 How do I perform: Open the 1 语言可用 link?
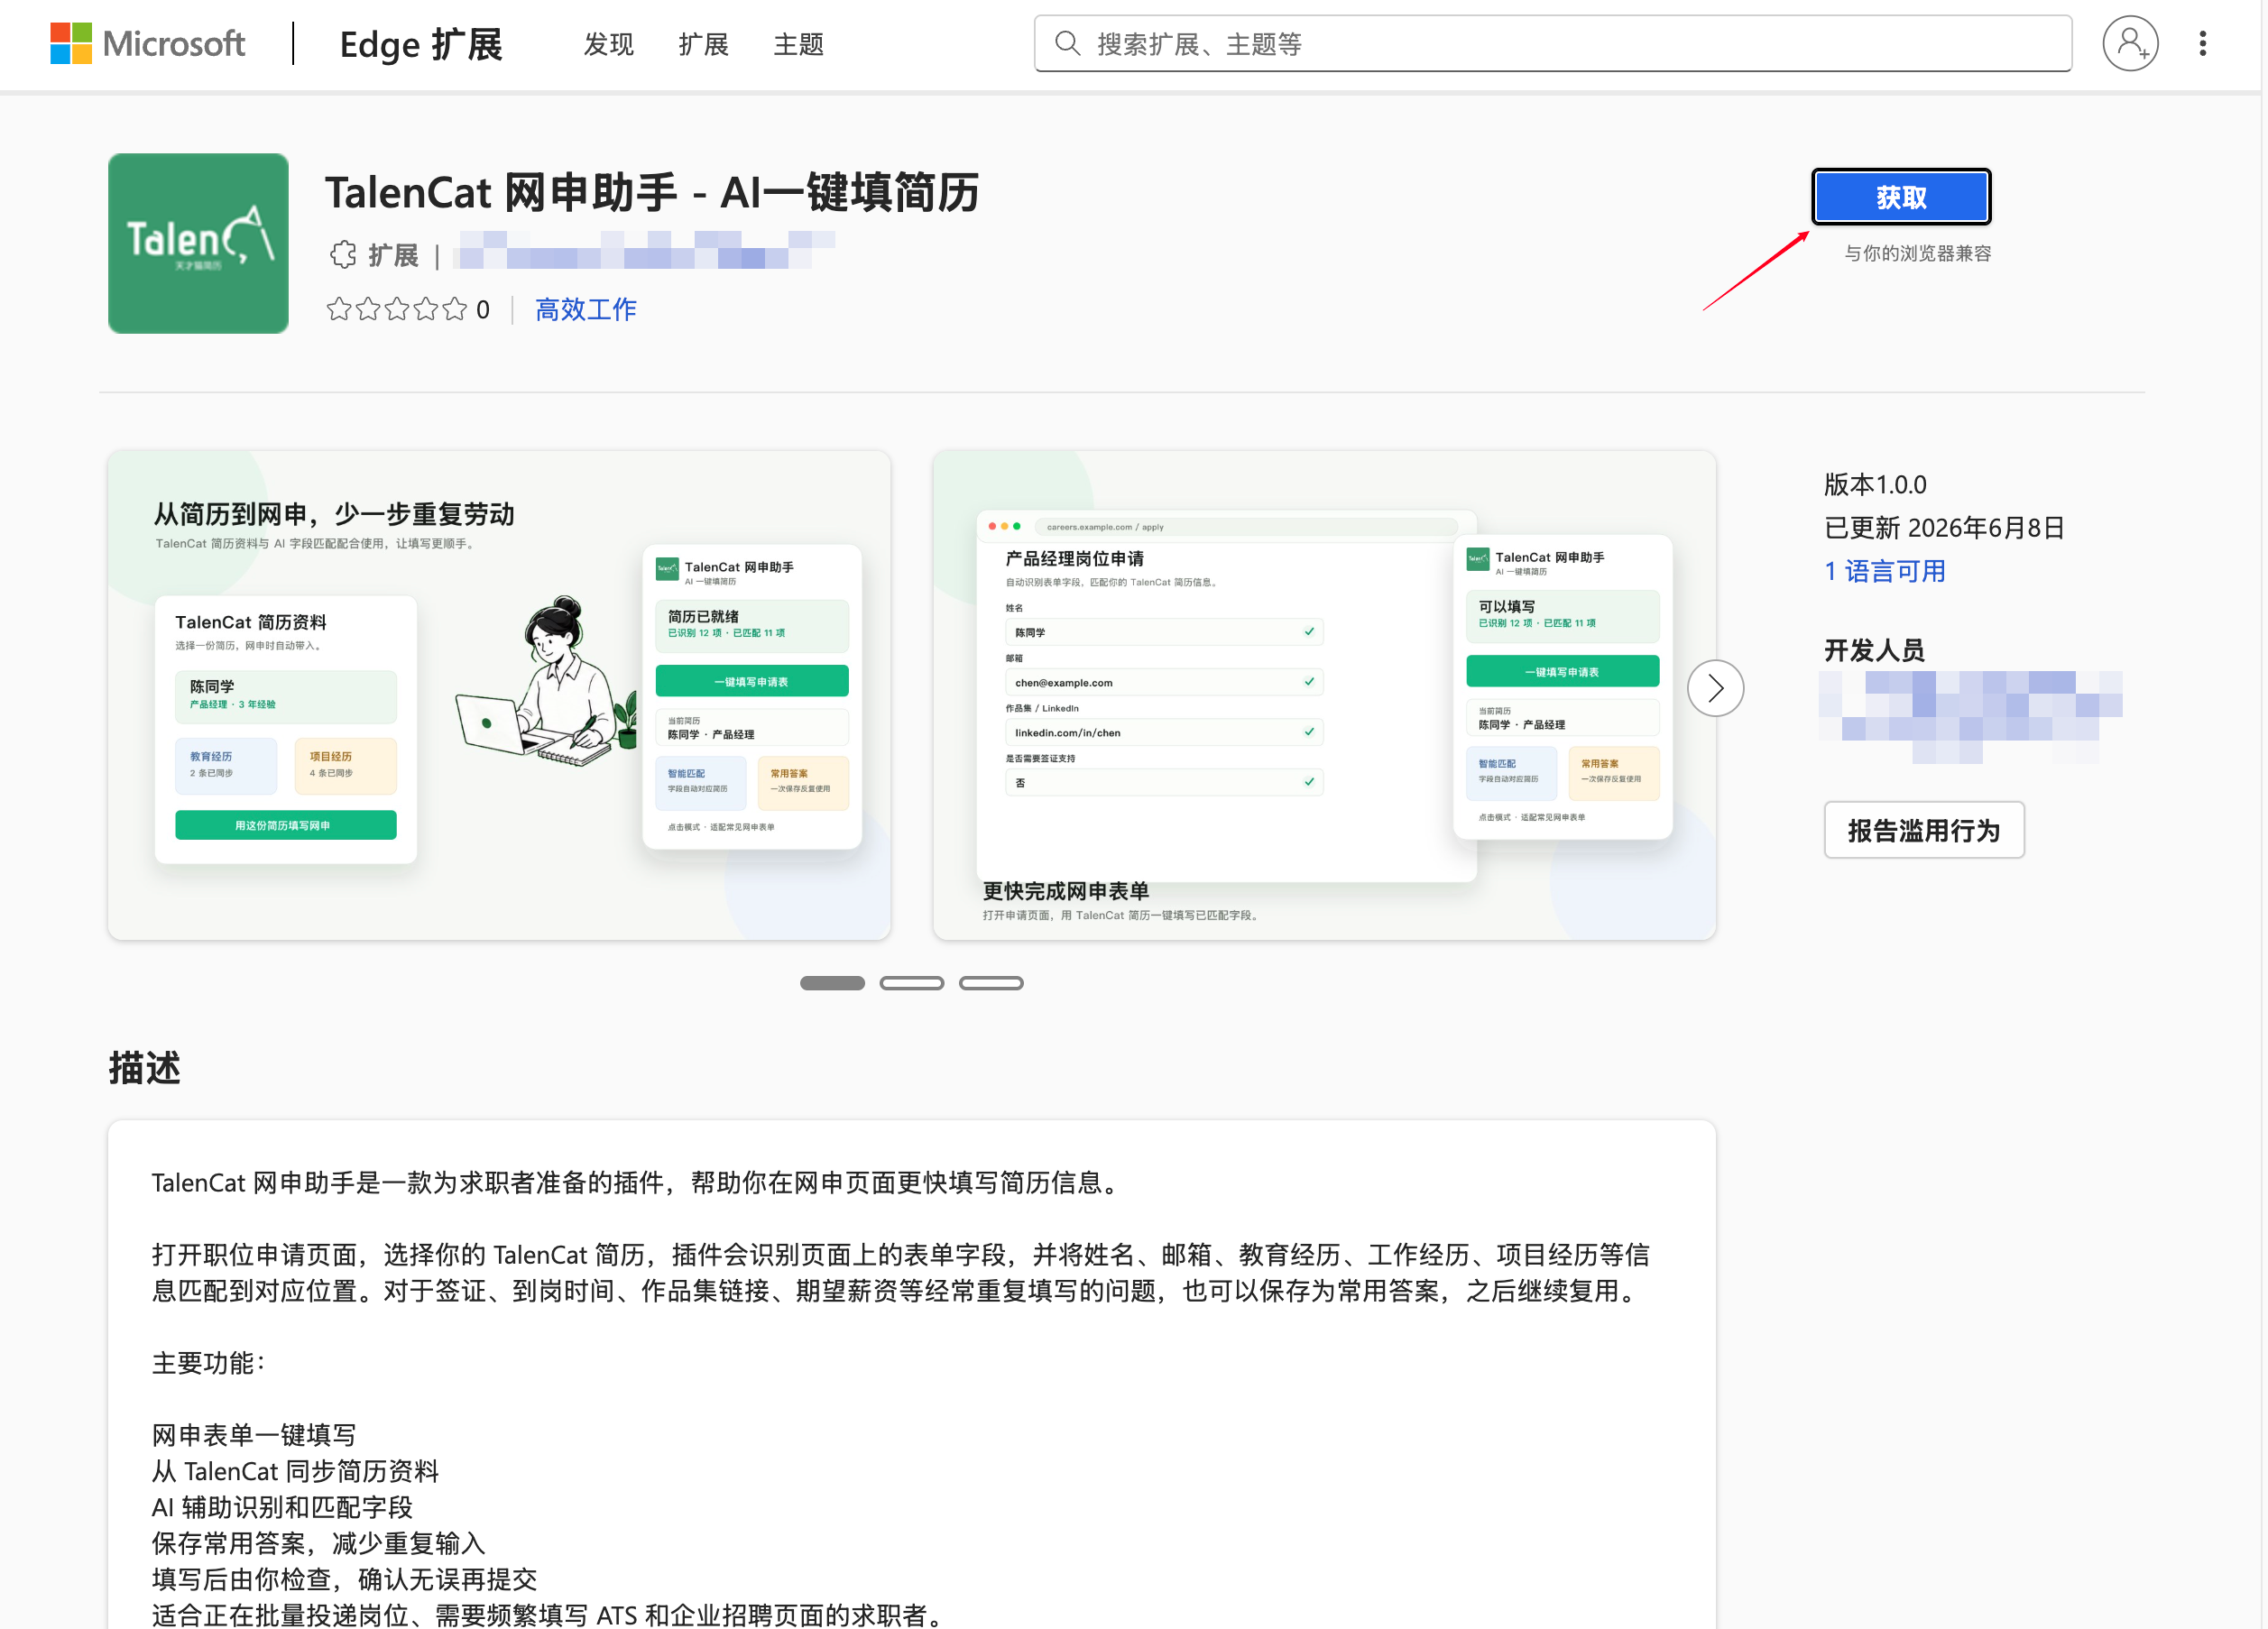1884,571
